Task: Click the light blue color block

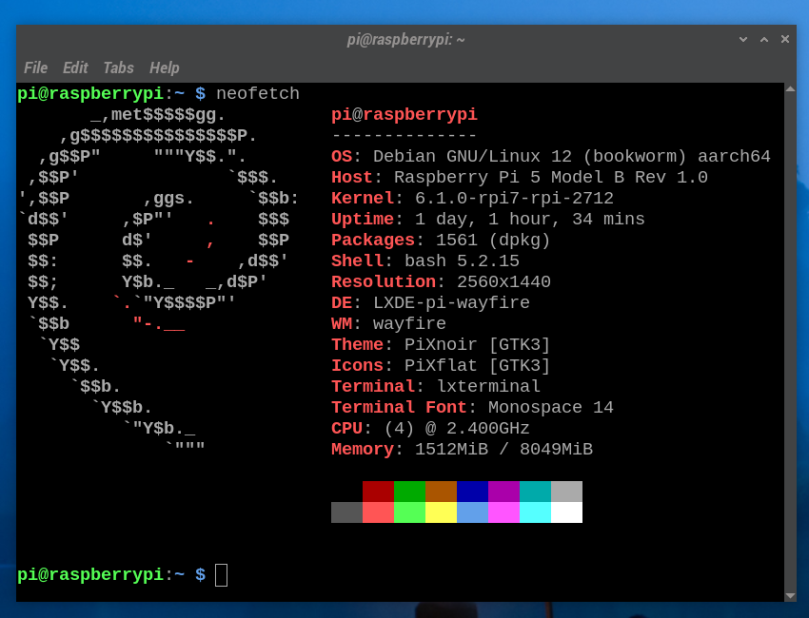Action: click(x=473, y=512)
